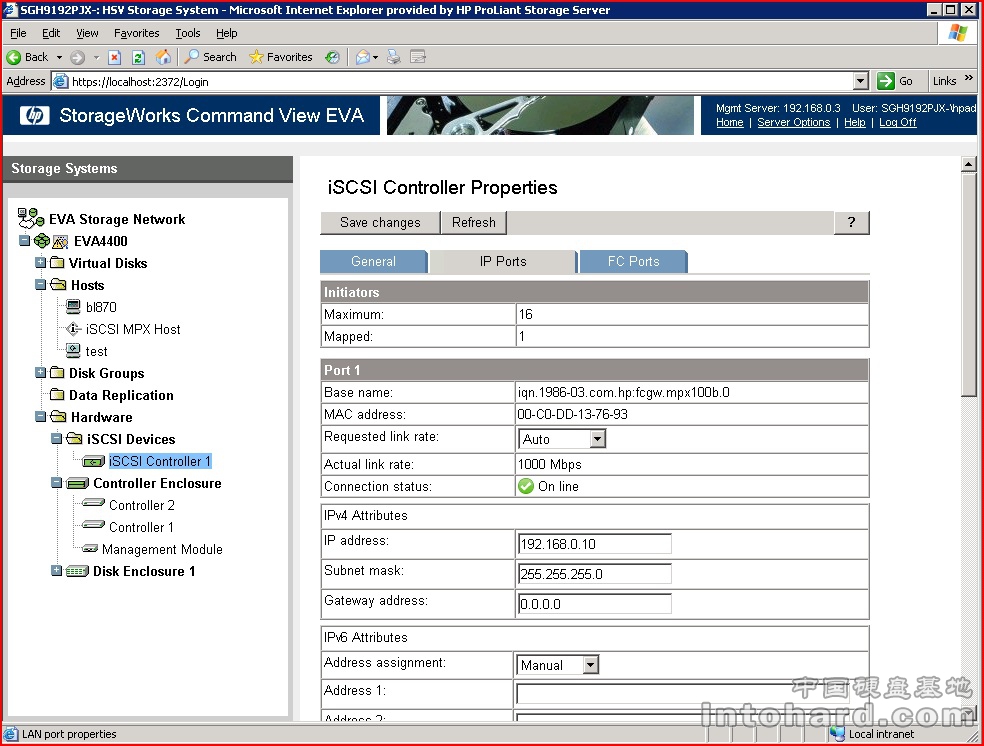
Task: Click the Stop loading icon
Action: click(x=114, y=58)
